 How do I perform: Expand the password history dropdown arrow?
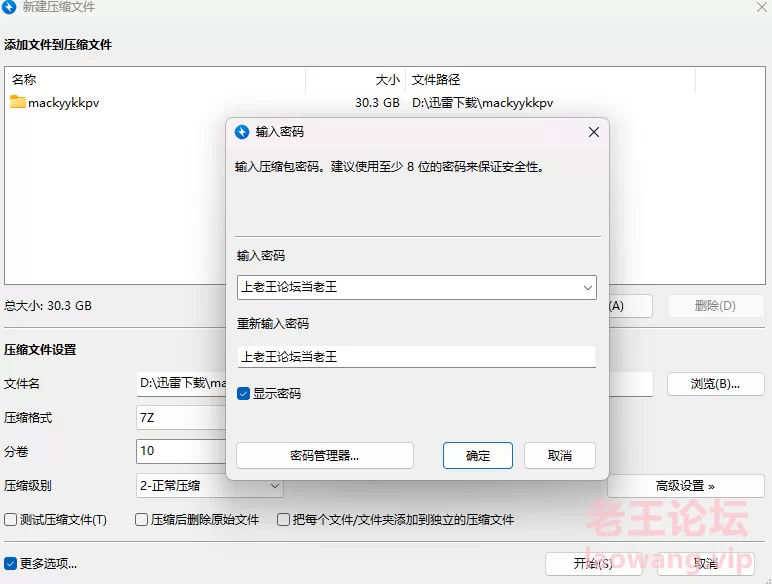coord(587,288)
